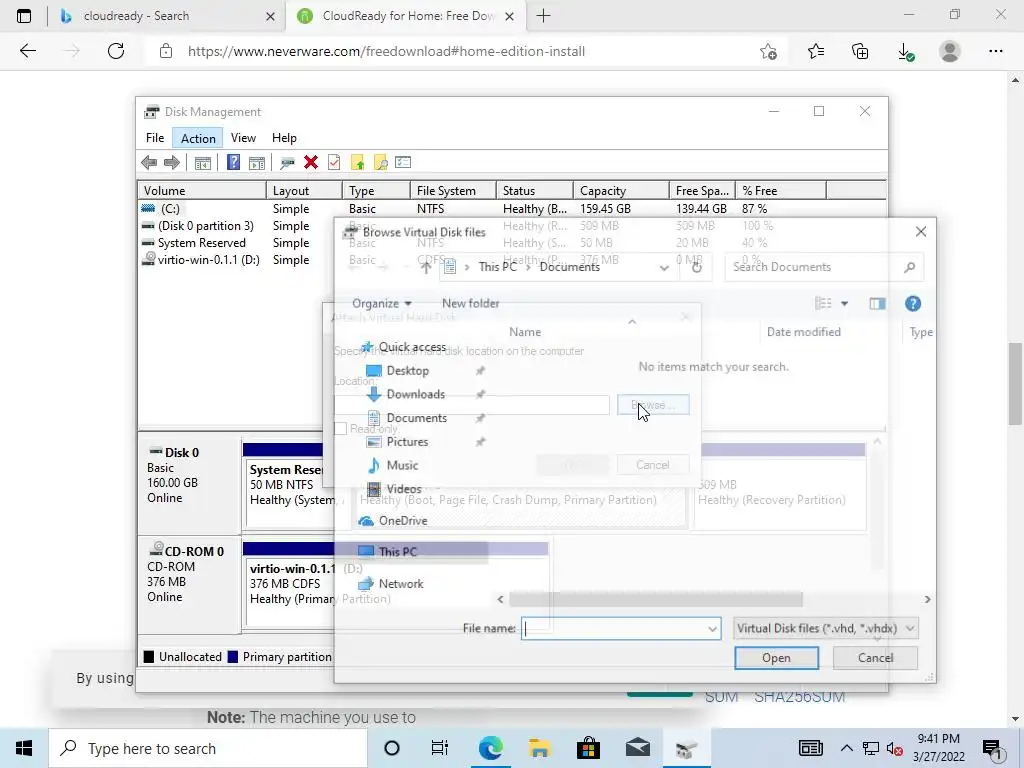The width and height of the screenshot is (1024, 768).
Task: Click Cancel in Browse Virtual Disk files
Action: coord(875,658)
